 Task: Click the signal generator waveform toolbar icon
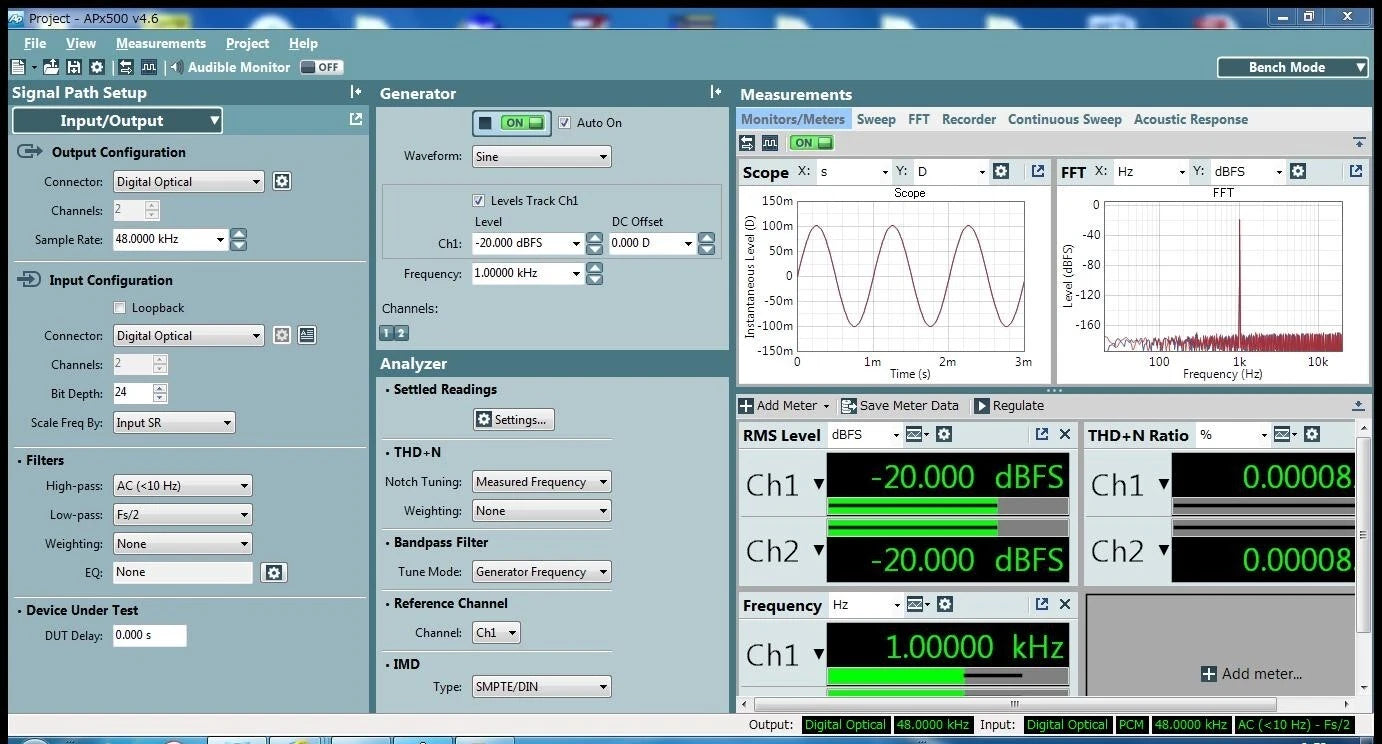(x=148, y=67)
